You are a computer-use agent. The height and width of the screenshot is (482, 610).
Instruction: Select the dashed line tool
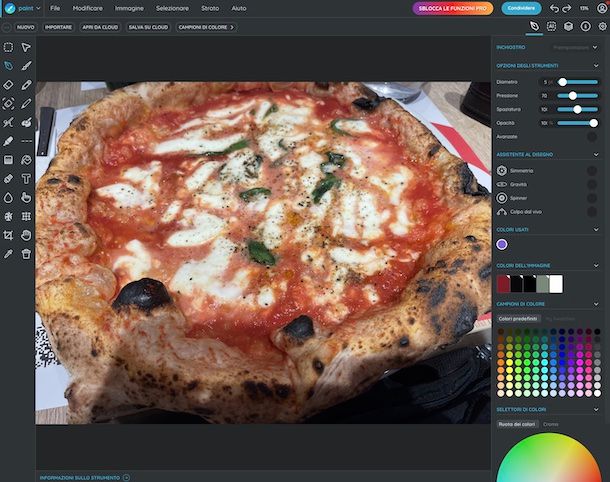click(x=26, y=141)
